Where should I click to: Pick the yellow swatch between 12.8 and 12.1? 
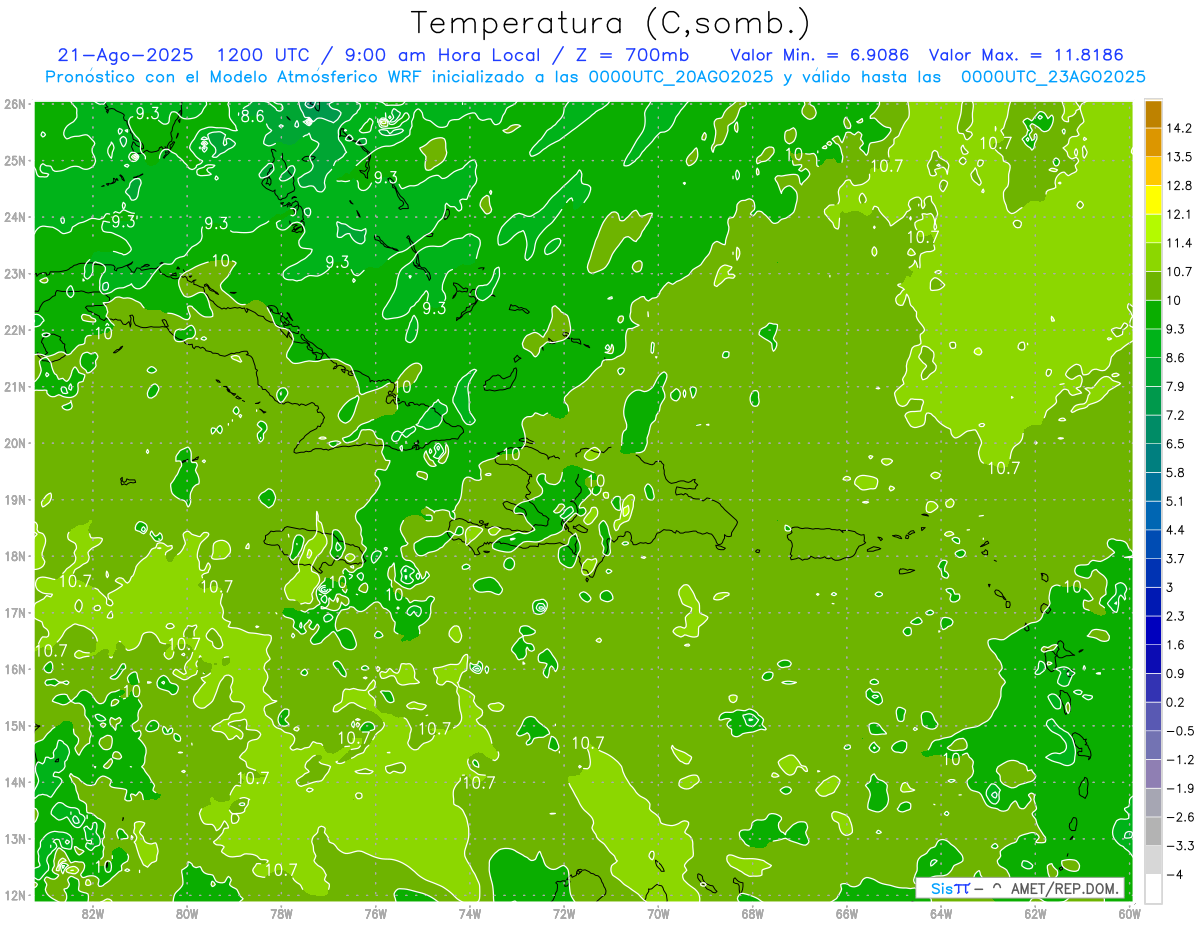coord(1153,200)
